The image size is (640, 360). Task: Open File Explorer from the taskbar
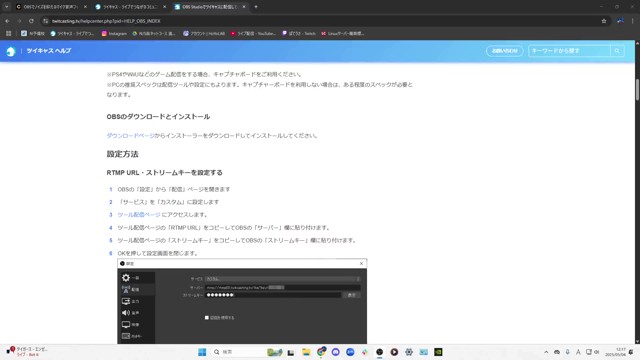coord(306,352)
